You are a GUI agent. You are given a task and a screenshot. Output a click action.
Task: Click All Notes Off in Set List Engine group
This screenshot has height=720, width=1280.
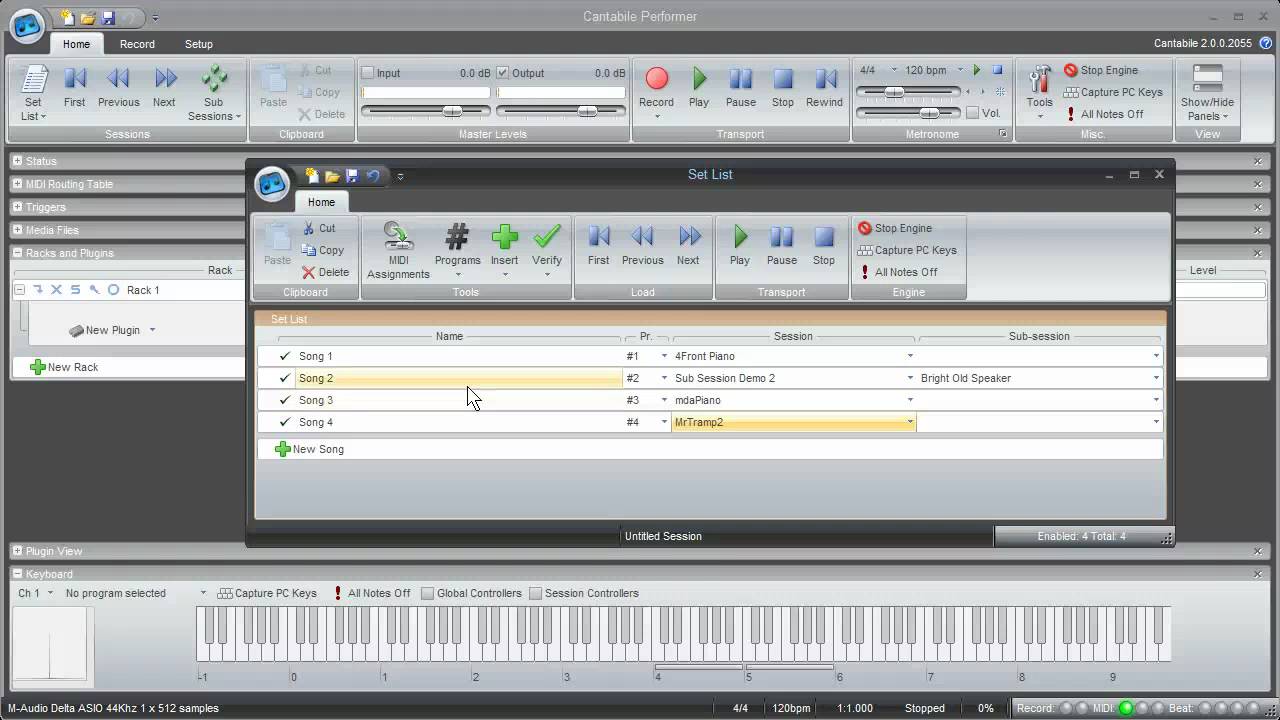pos(899,272)
